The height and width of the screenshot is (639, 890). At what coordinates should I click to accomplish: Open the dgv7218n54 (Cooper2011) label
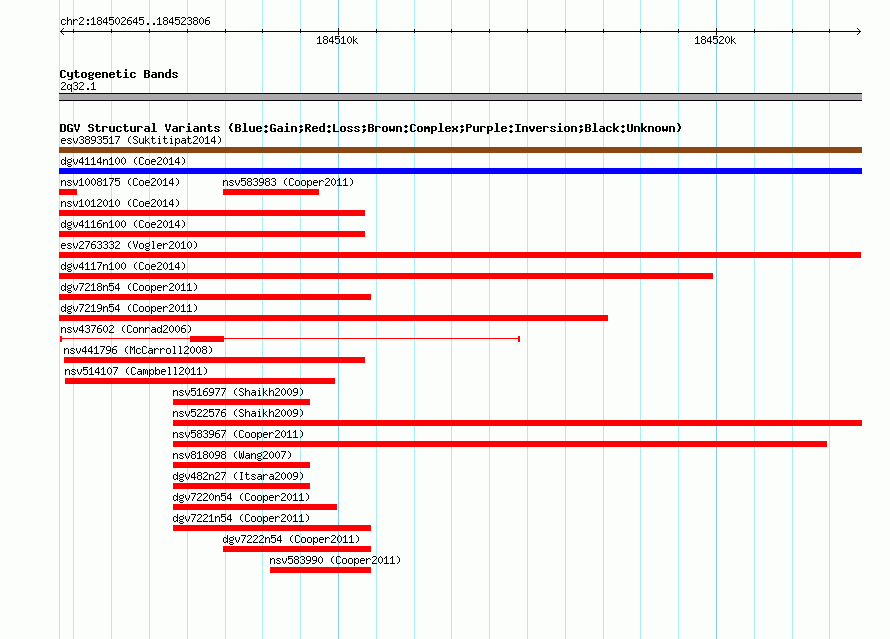129,287
